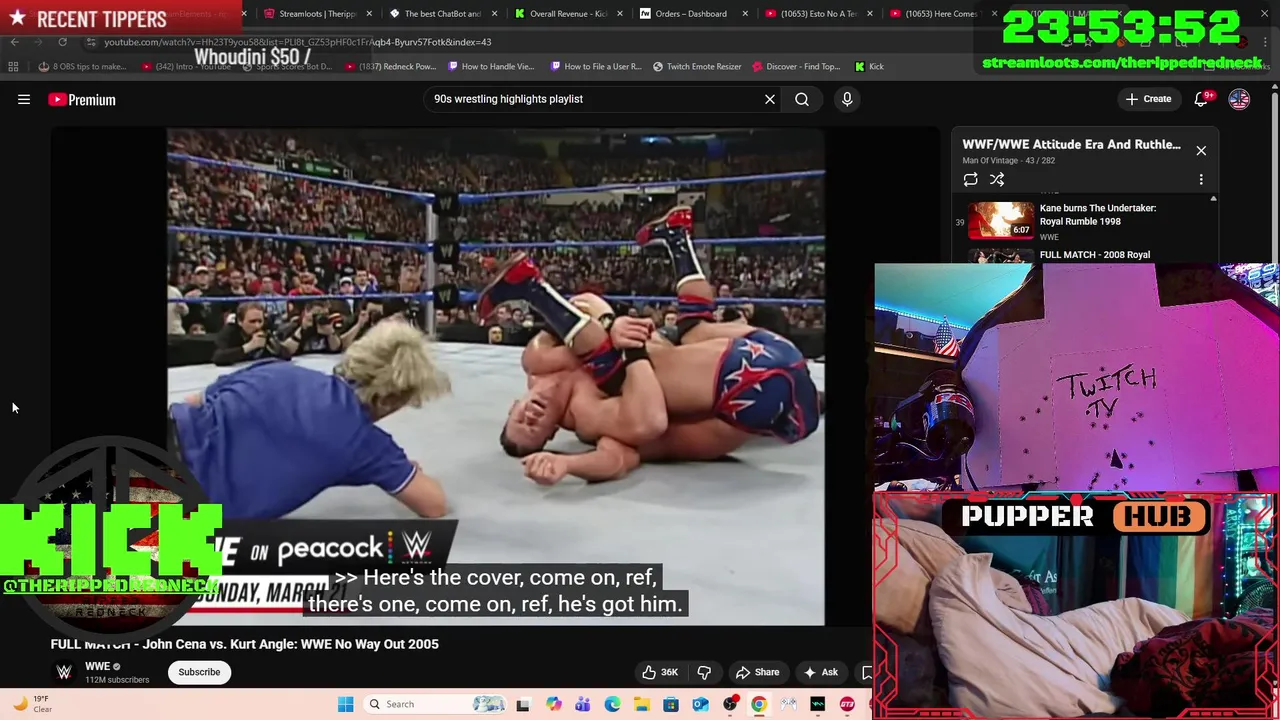Launch Microsoft Edge from taskbar
This screenshot has width=1280, height=720.
coord(612,704)
